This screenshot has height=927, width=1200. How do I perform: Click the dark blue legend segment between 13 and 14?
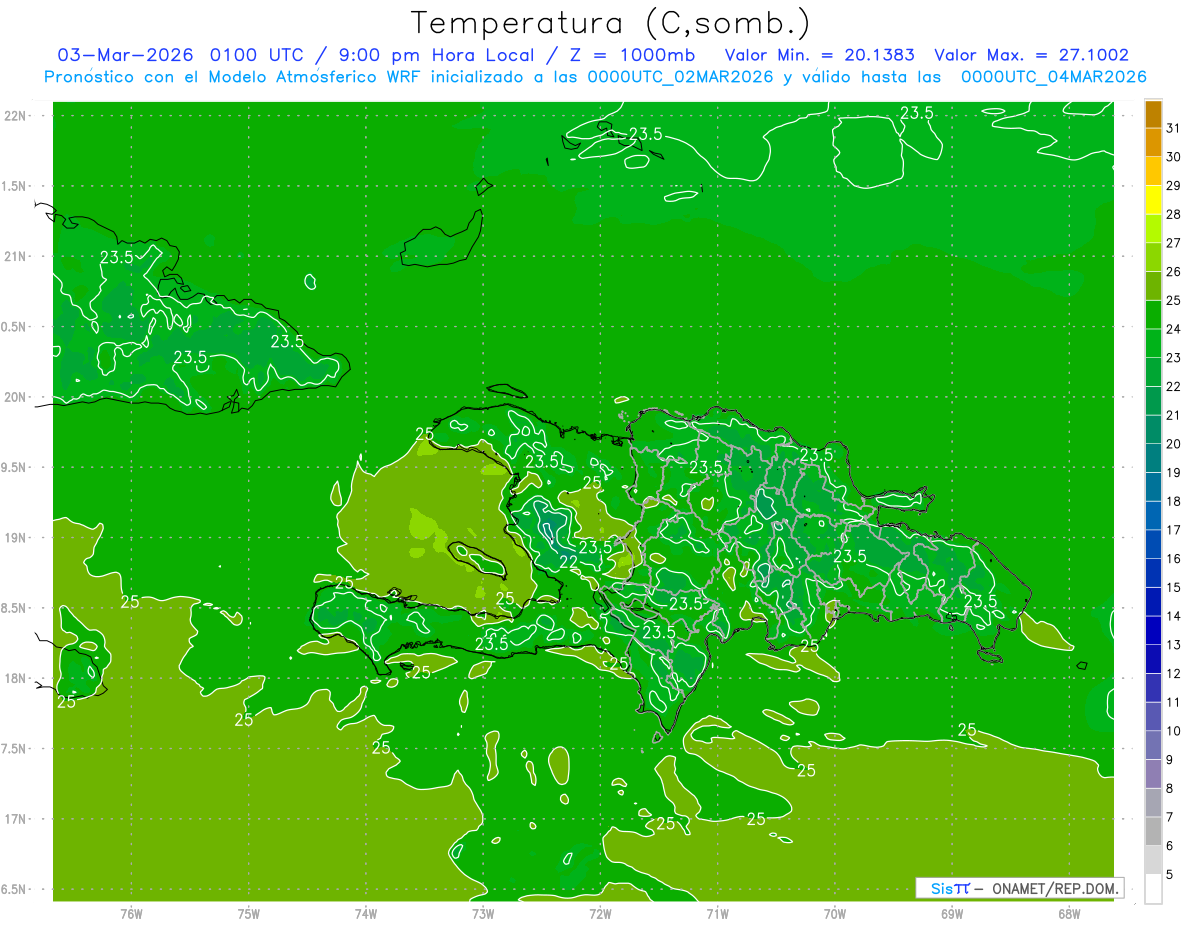1153,631
